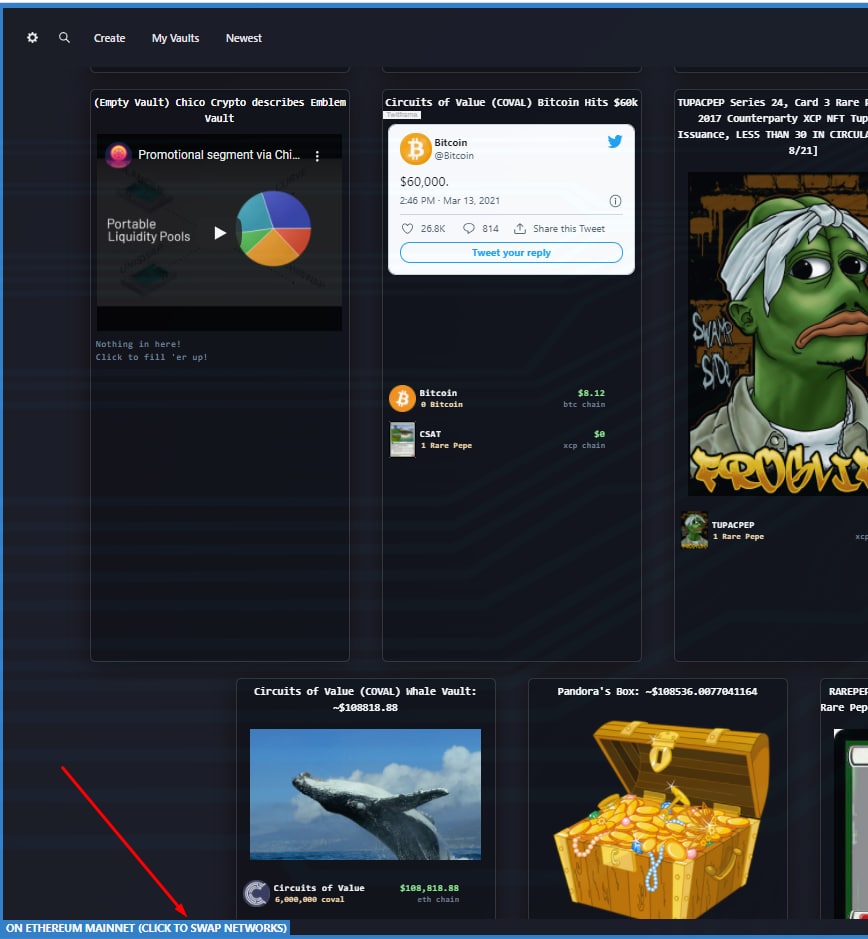The height and width of the screenshot is (939, 868).
Task: Click the $108,818.88 coval value
Action: tap(429, 888)
